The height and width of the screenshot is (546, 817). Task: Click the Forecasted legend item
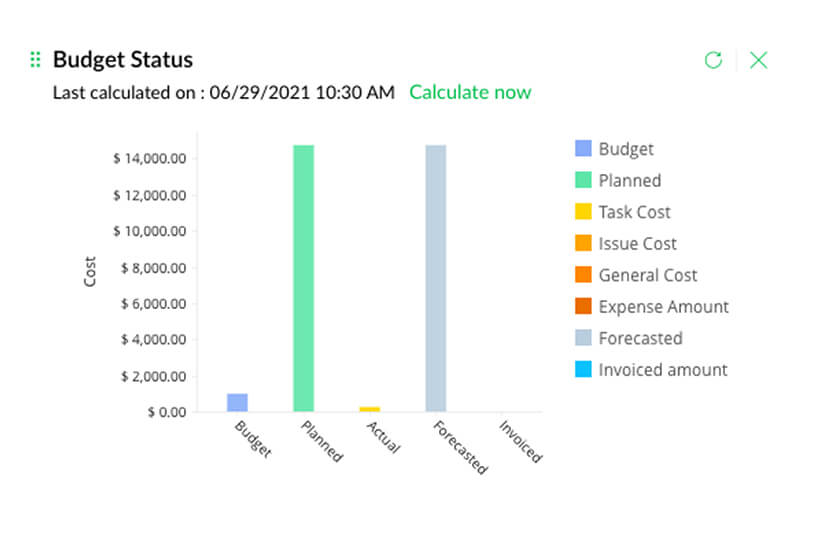(x=640, y=338)
